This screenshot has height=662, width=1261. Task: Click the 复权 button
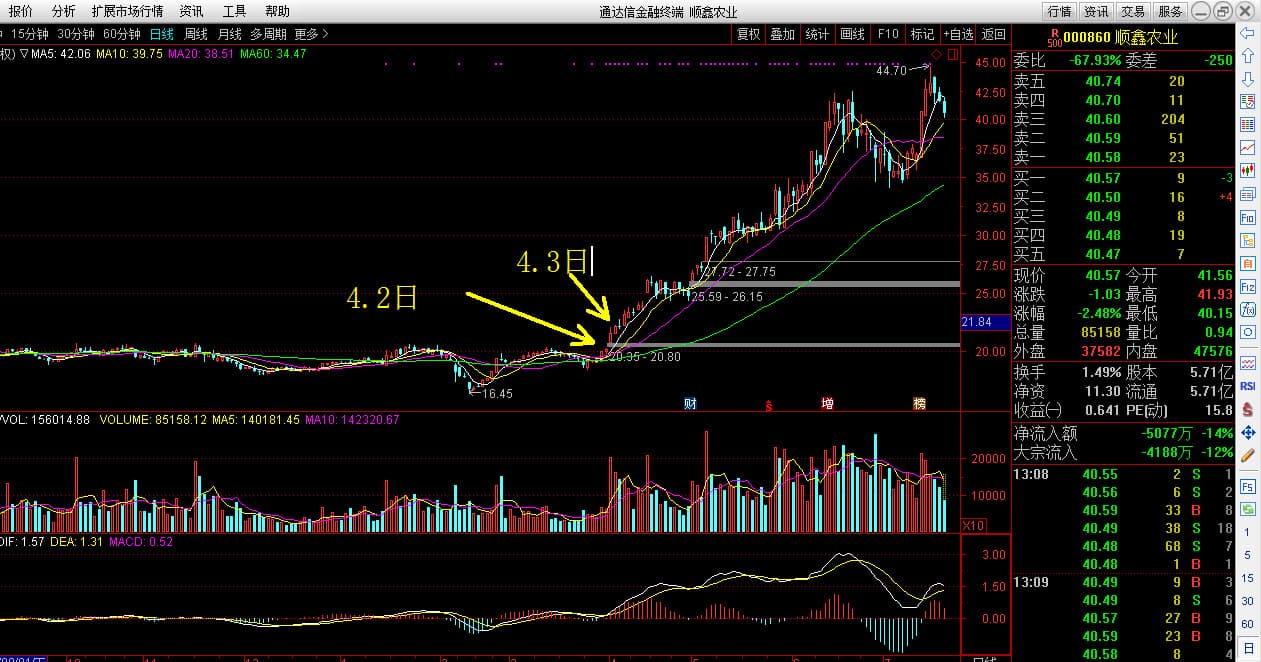748,34
